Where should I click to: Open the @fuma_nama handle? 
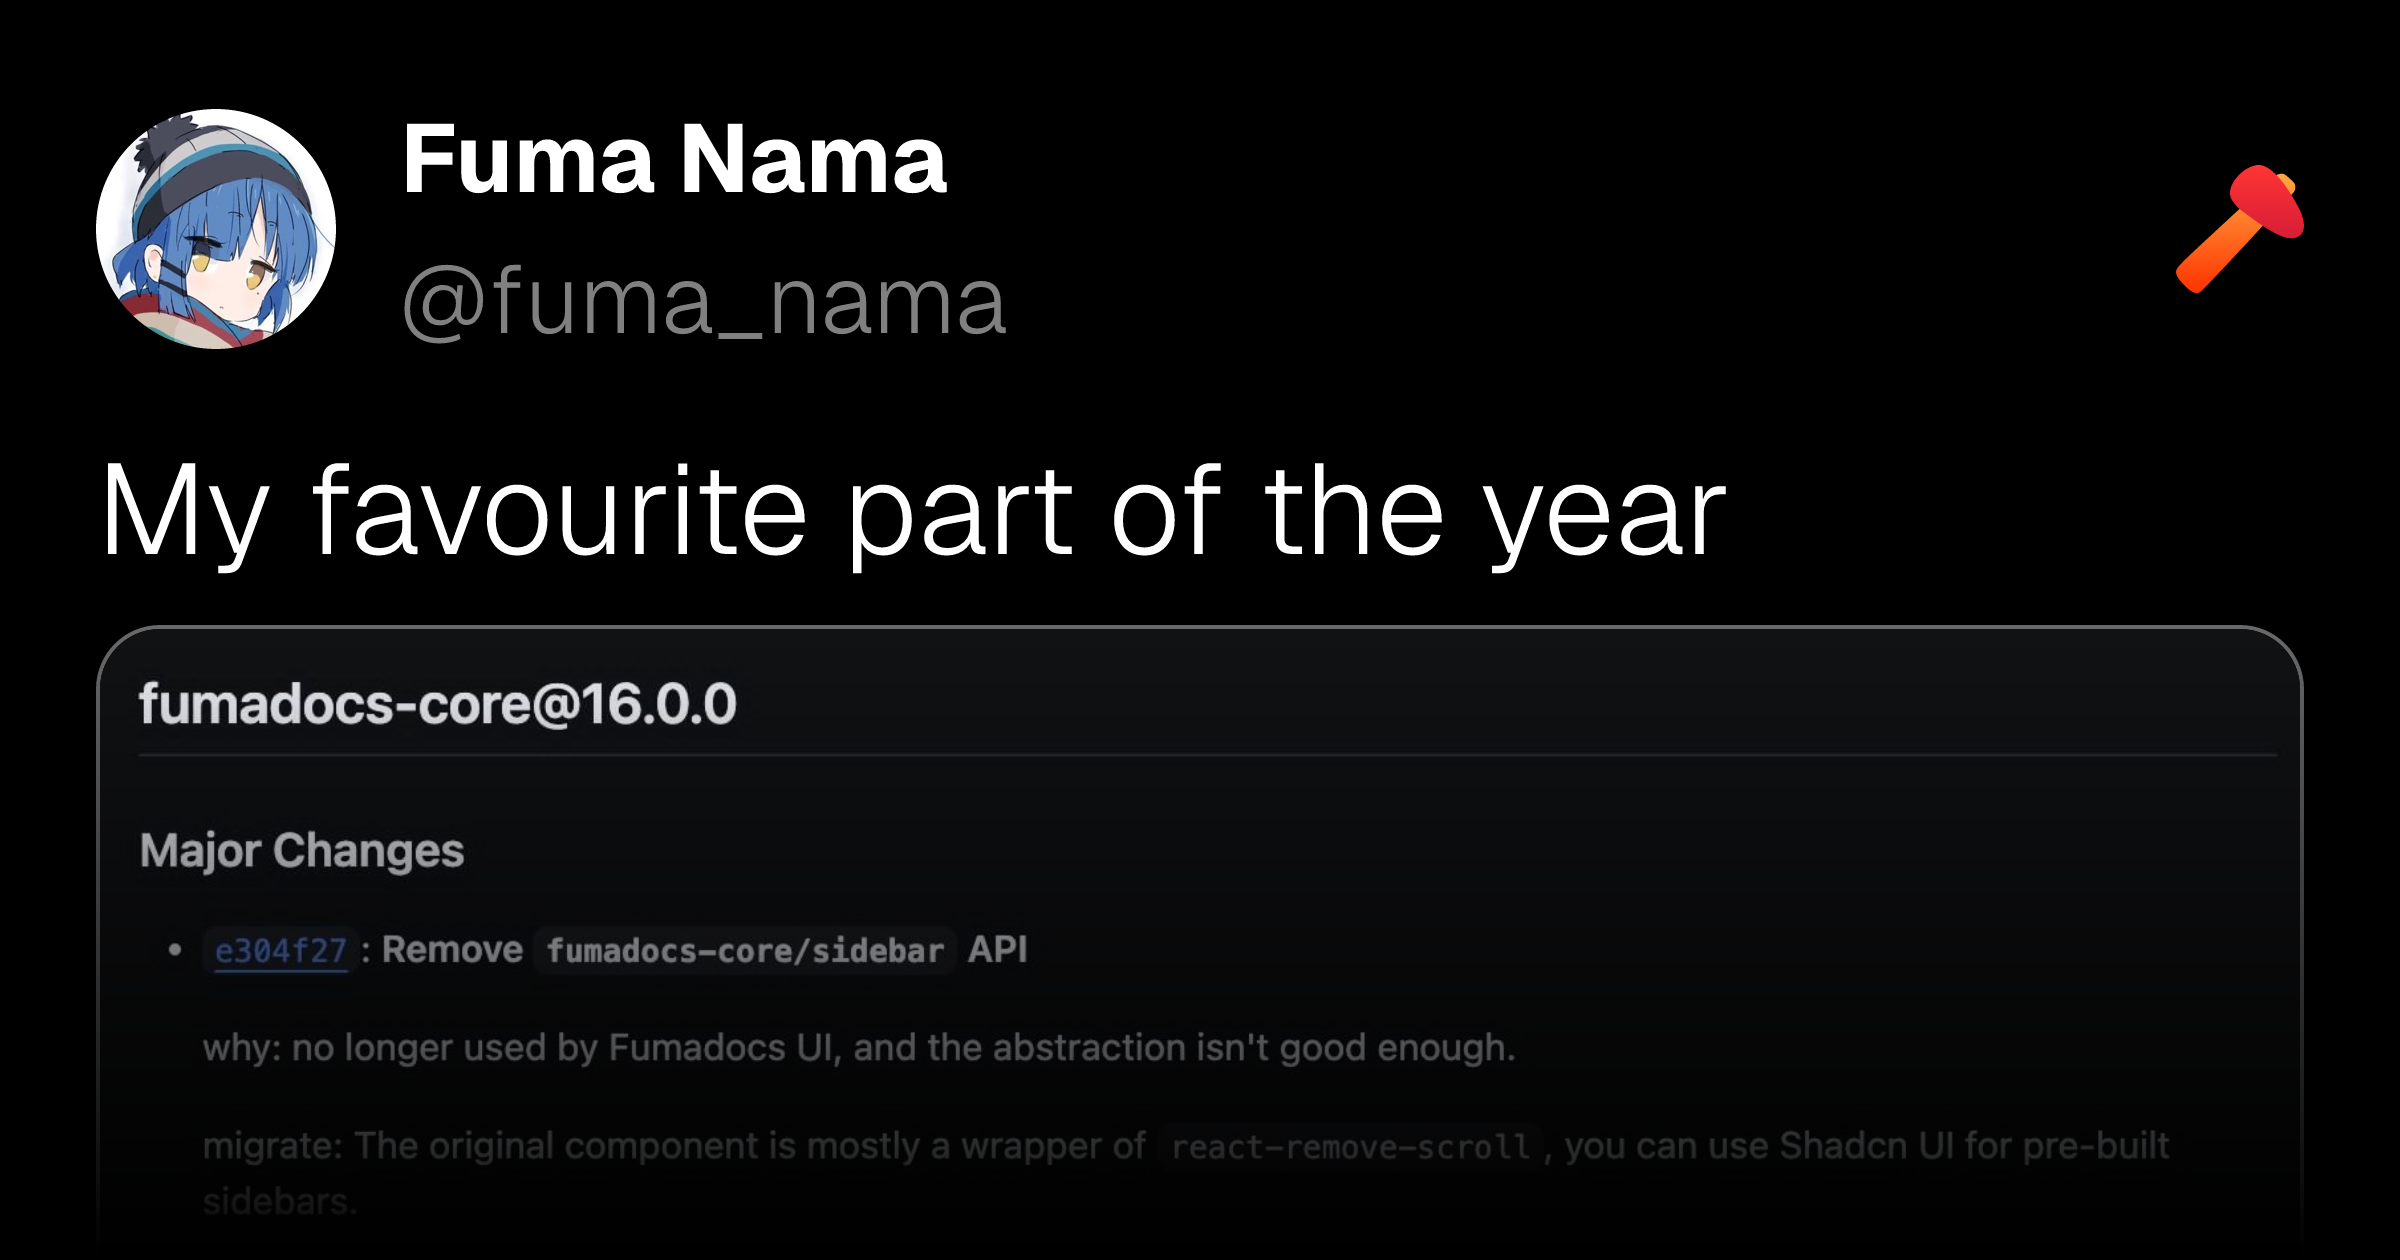click(x=704, y=301)
